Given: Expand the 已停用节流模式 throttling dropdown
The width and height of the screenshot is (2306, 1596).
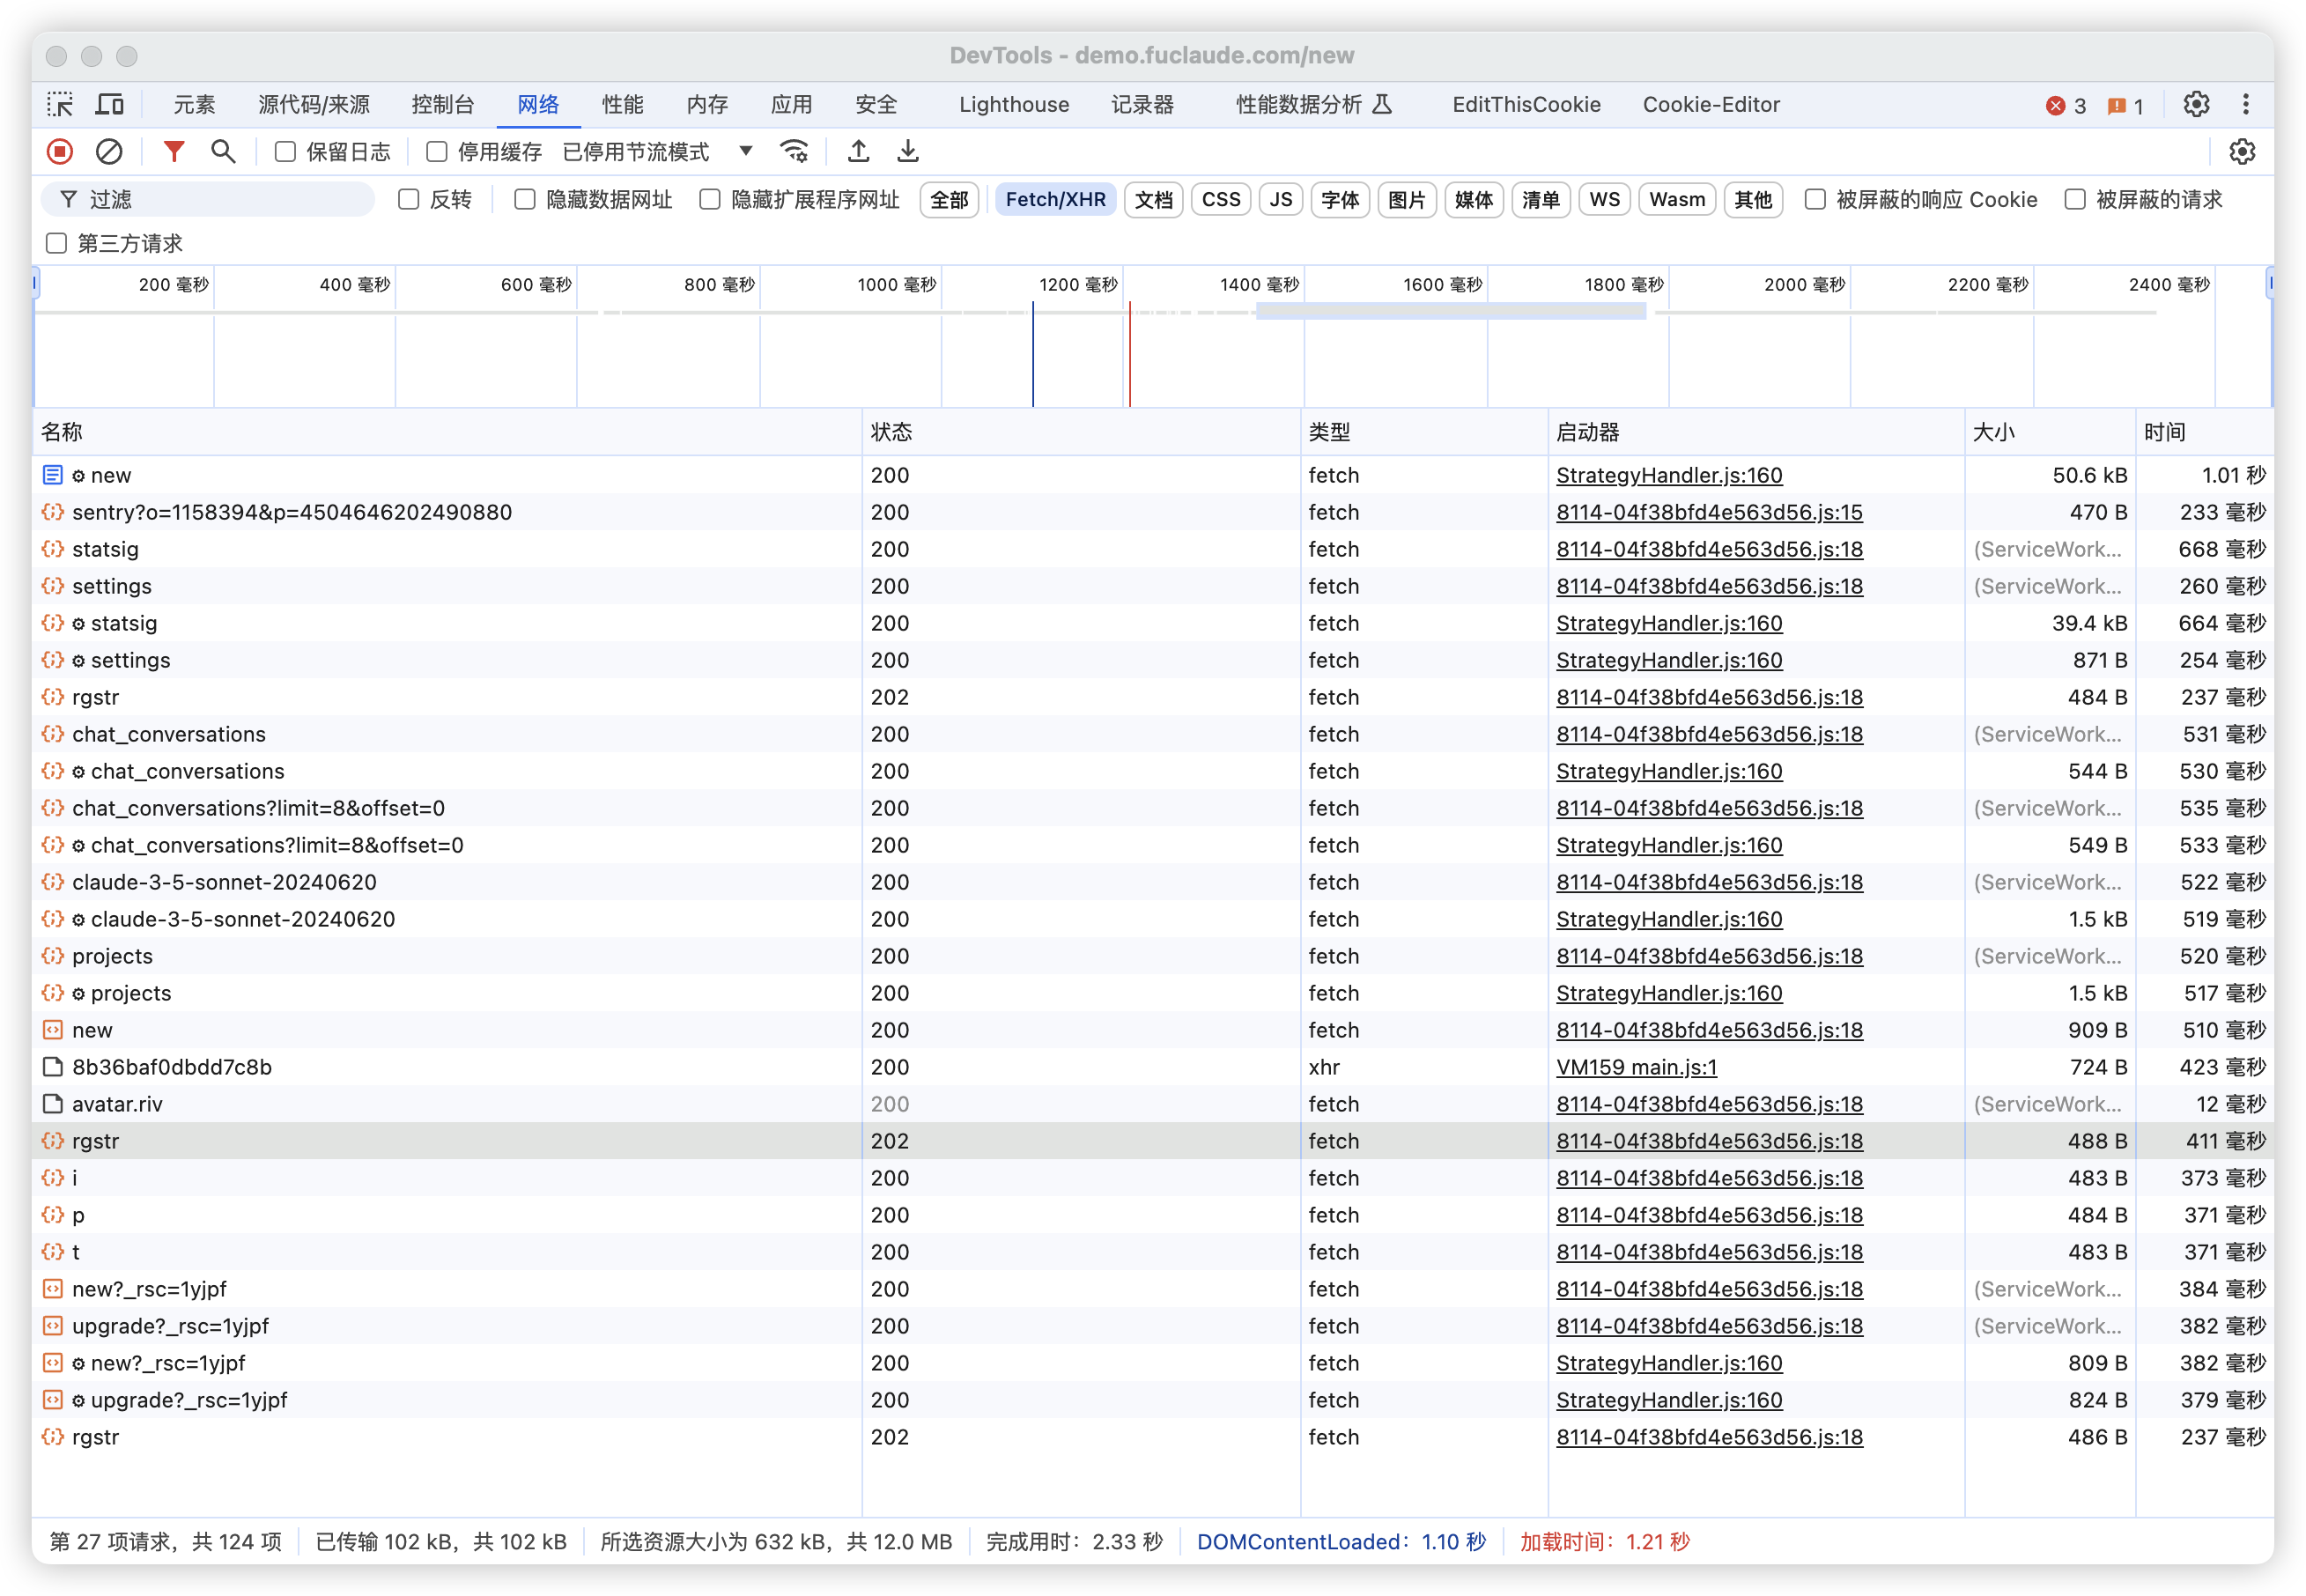Looking at the screenshot, I should 658,152.
